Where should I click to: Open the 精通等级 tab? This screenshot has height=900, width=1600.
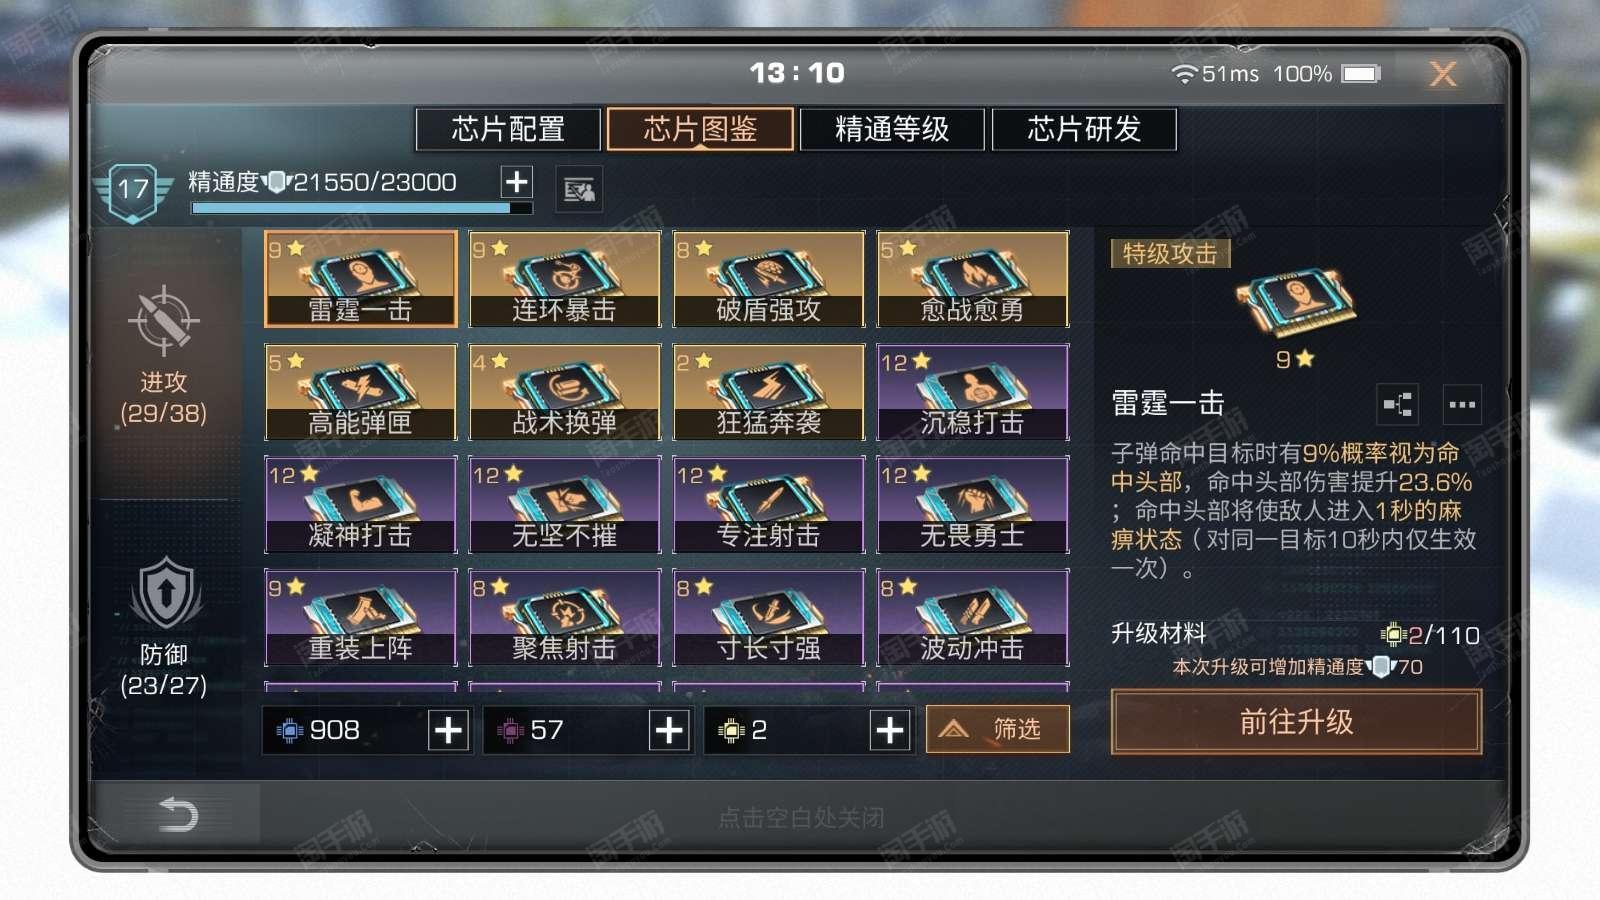pyautogui.click(x=891, y=129)
